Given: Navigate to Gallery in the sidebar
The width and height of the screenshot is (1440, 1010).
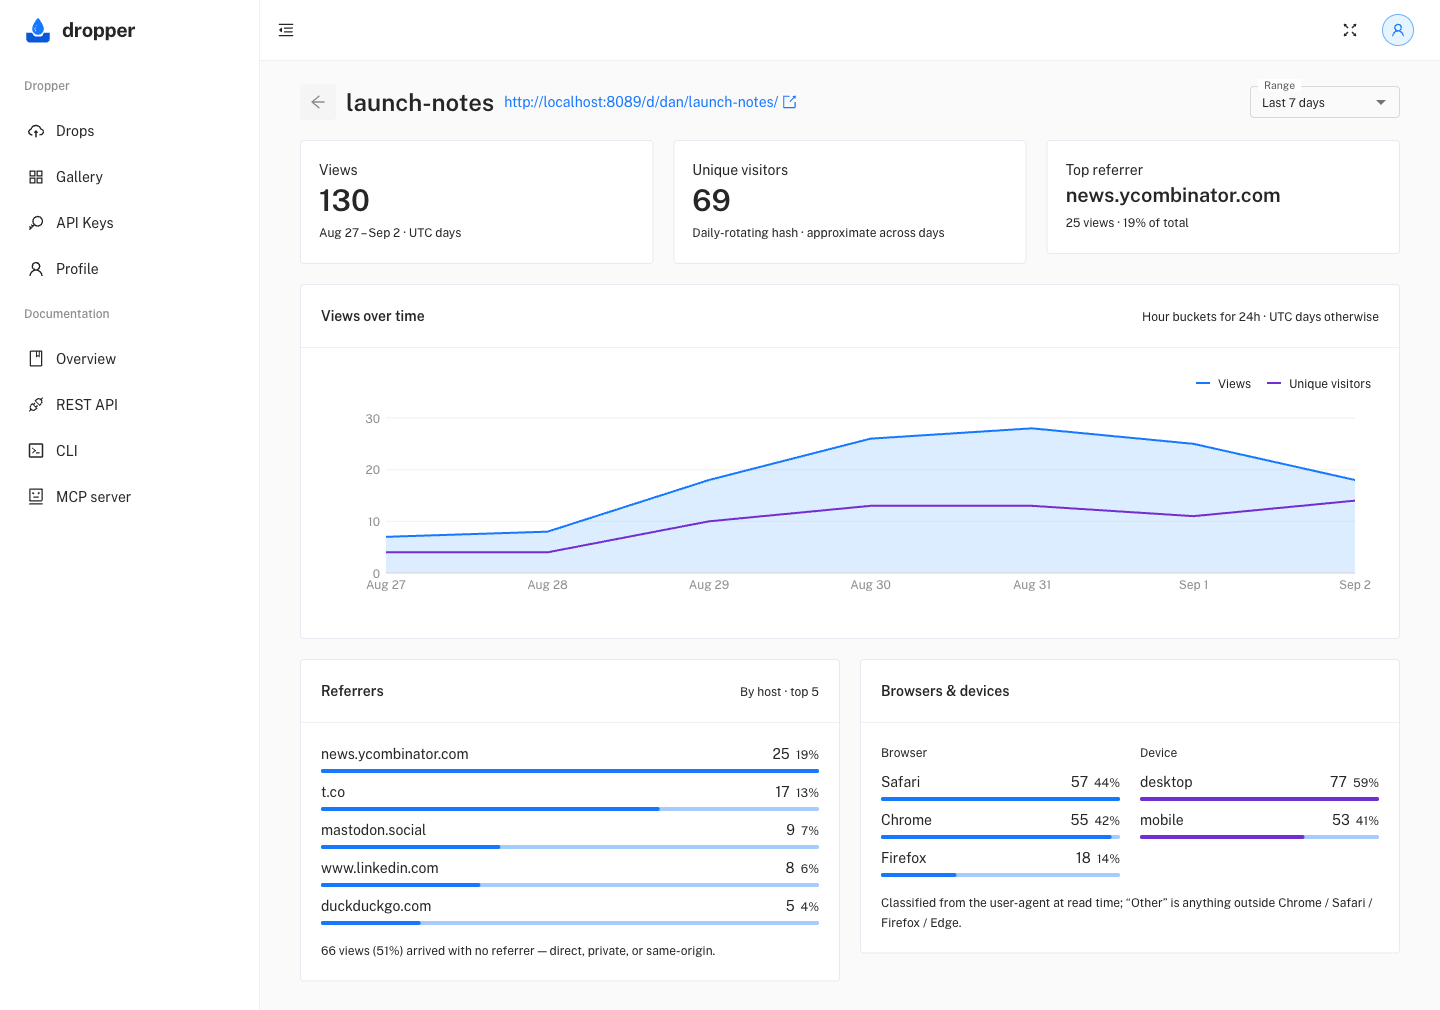Looking at the screenshot, I should [130, 177].
